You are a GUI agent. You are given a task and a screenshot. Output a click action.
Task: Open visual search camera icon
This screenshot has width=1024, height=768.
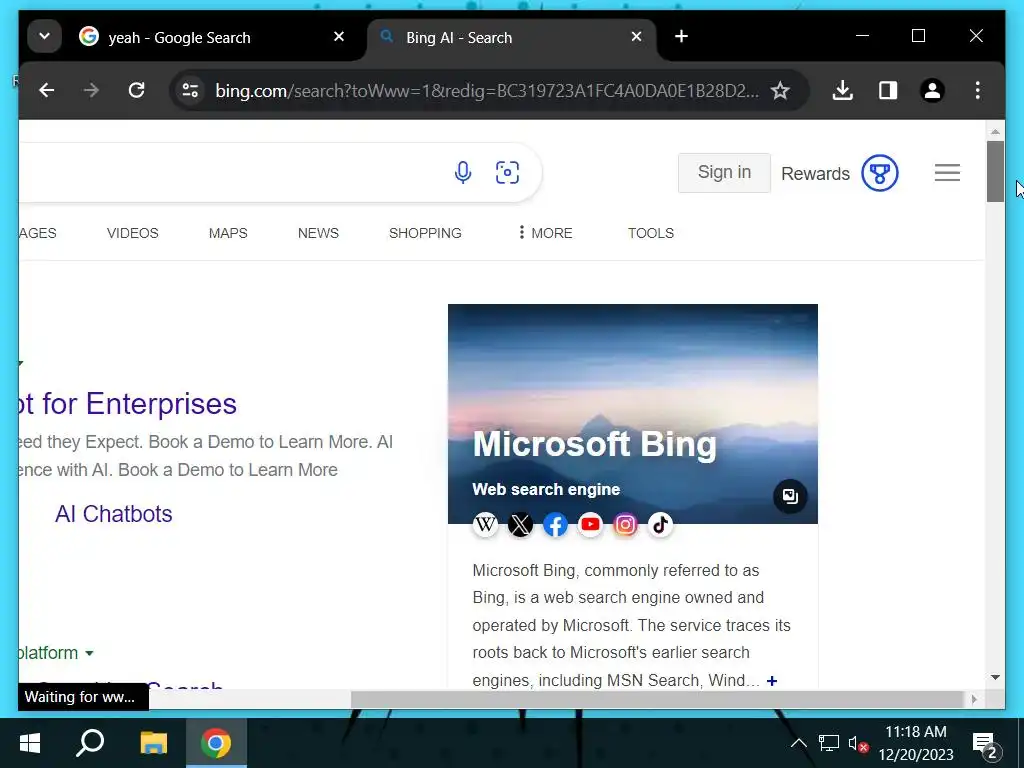(x=507, y=172)
